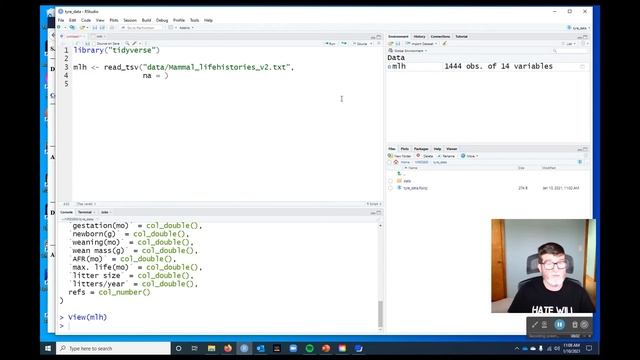The image size is (640, 360).
Task: Click New Folder in Files pane
Action: 400,156
